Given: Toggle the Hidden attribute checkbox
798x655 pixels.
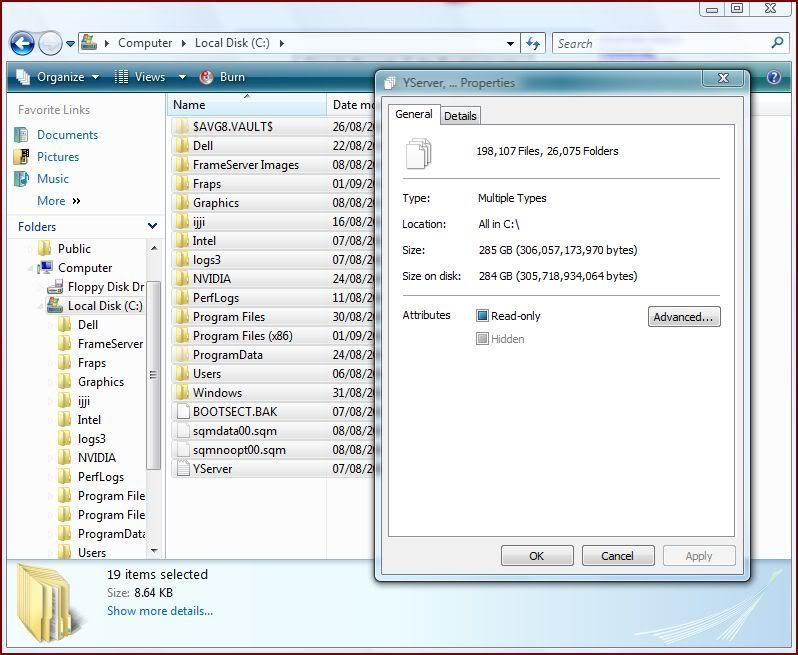Looking at the screenshot, I should (482, 338).
